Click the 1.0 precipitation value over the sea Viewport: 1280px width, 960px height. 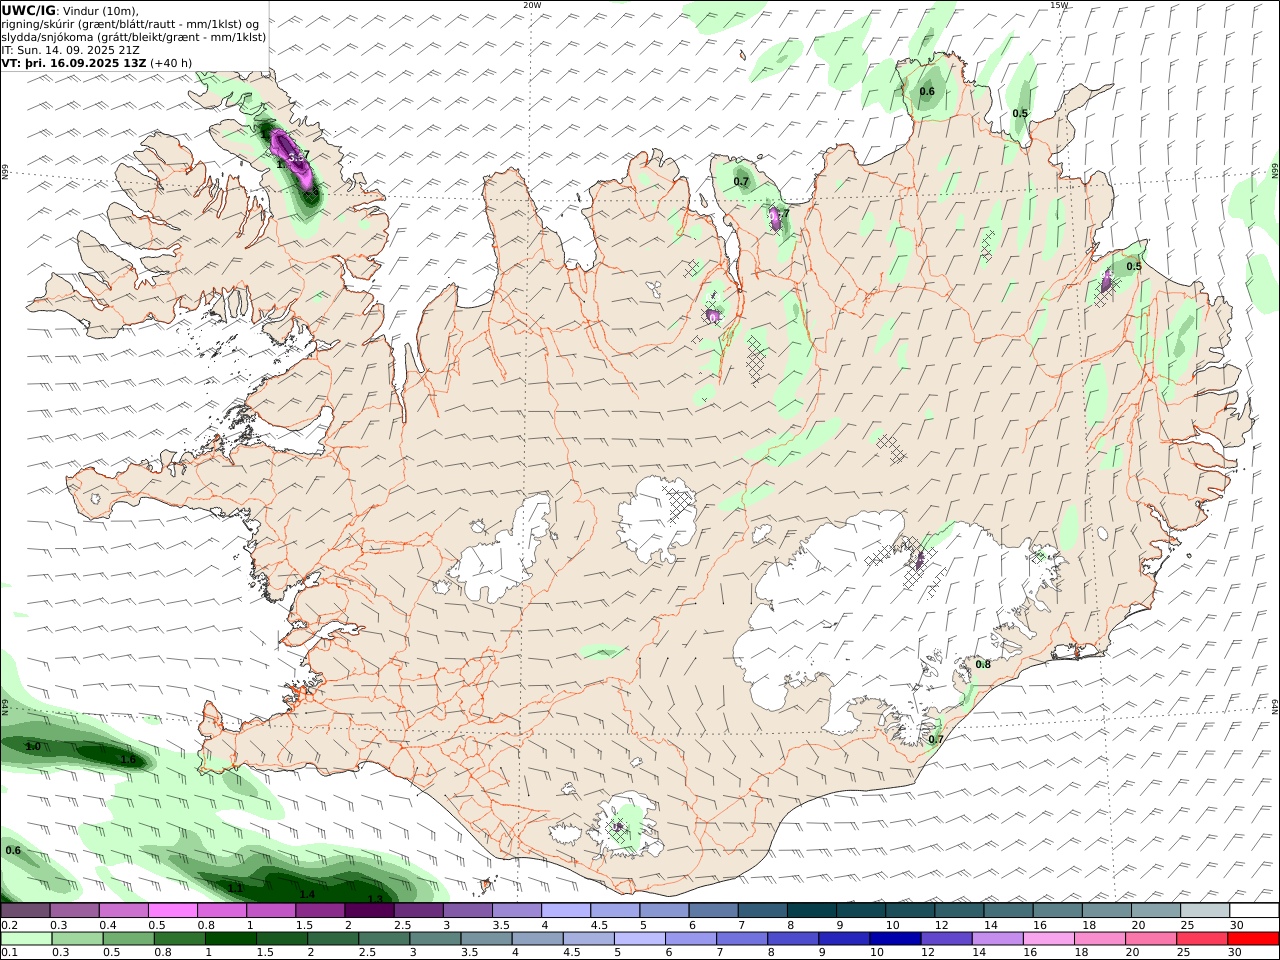click(x=33, y=747)
